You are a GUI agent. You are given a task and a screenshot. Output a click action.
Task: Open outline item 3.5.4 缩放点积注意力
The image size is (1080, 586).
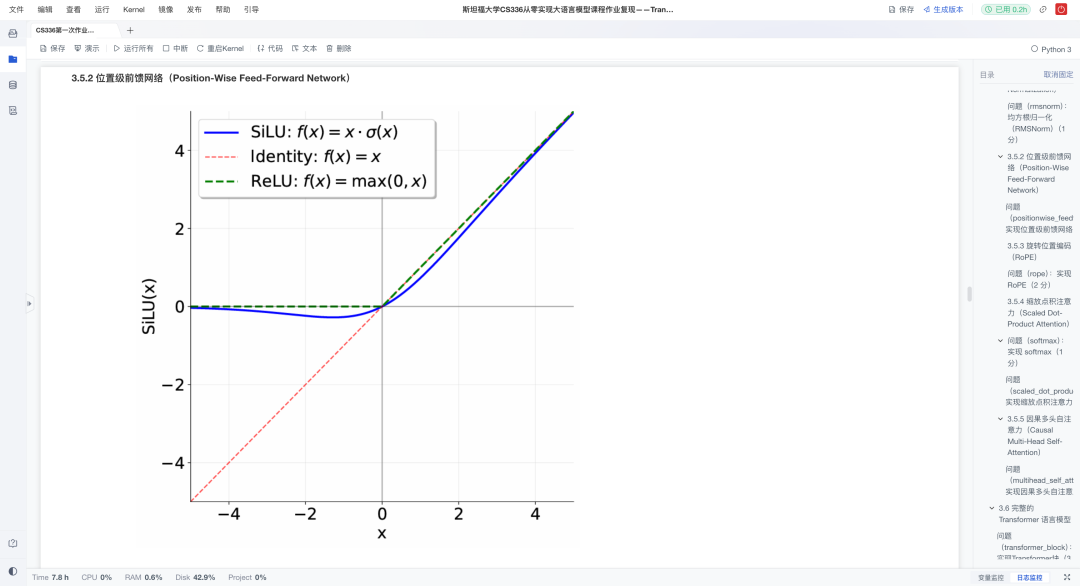(x=1039, y=313)
